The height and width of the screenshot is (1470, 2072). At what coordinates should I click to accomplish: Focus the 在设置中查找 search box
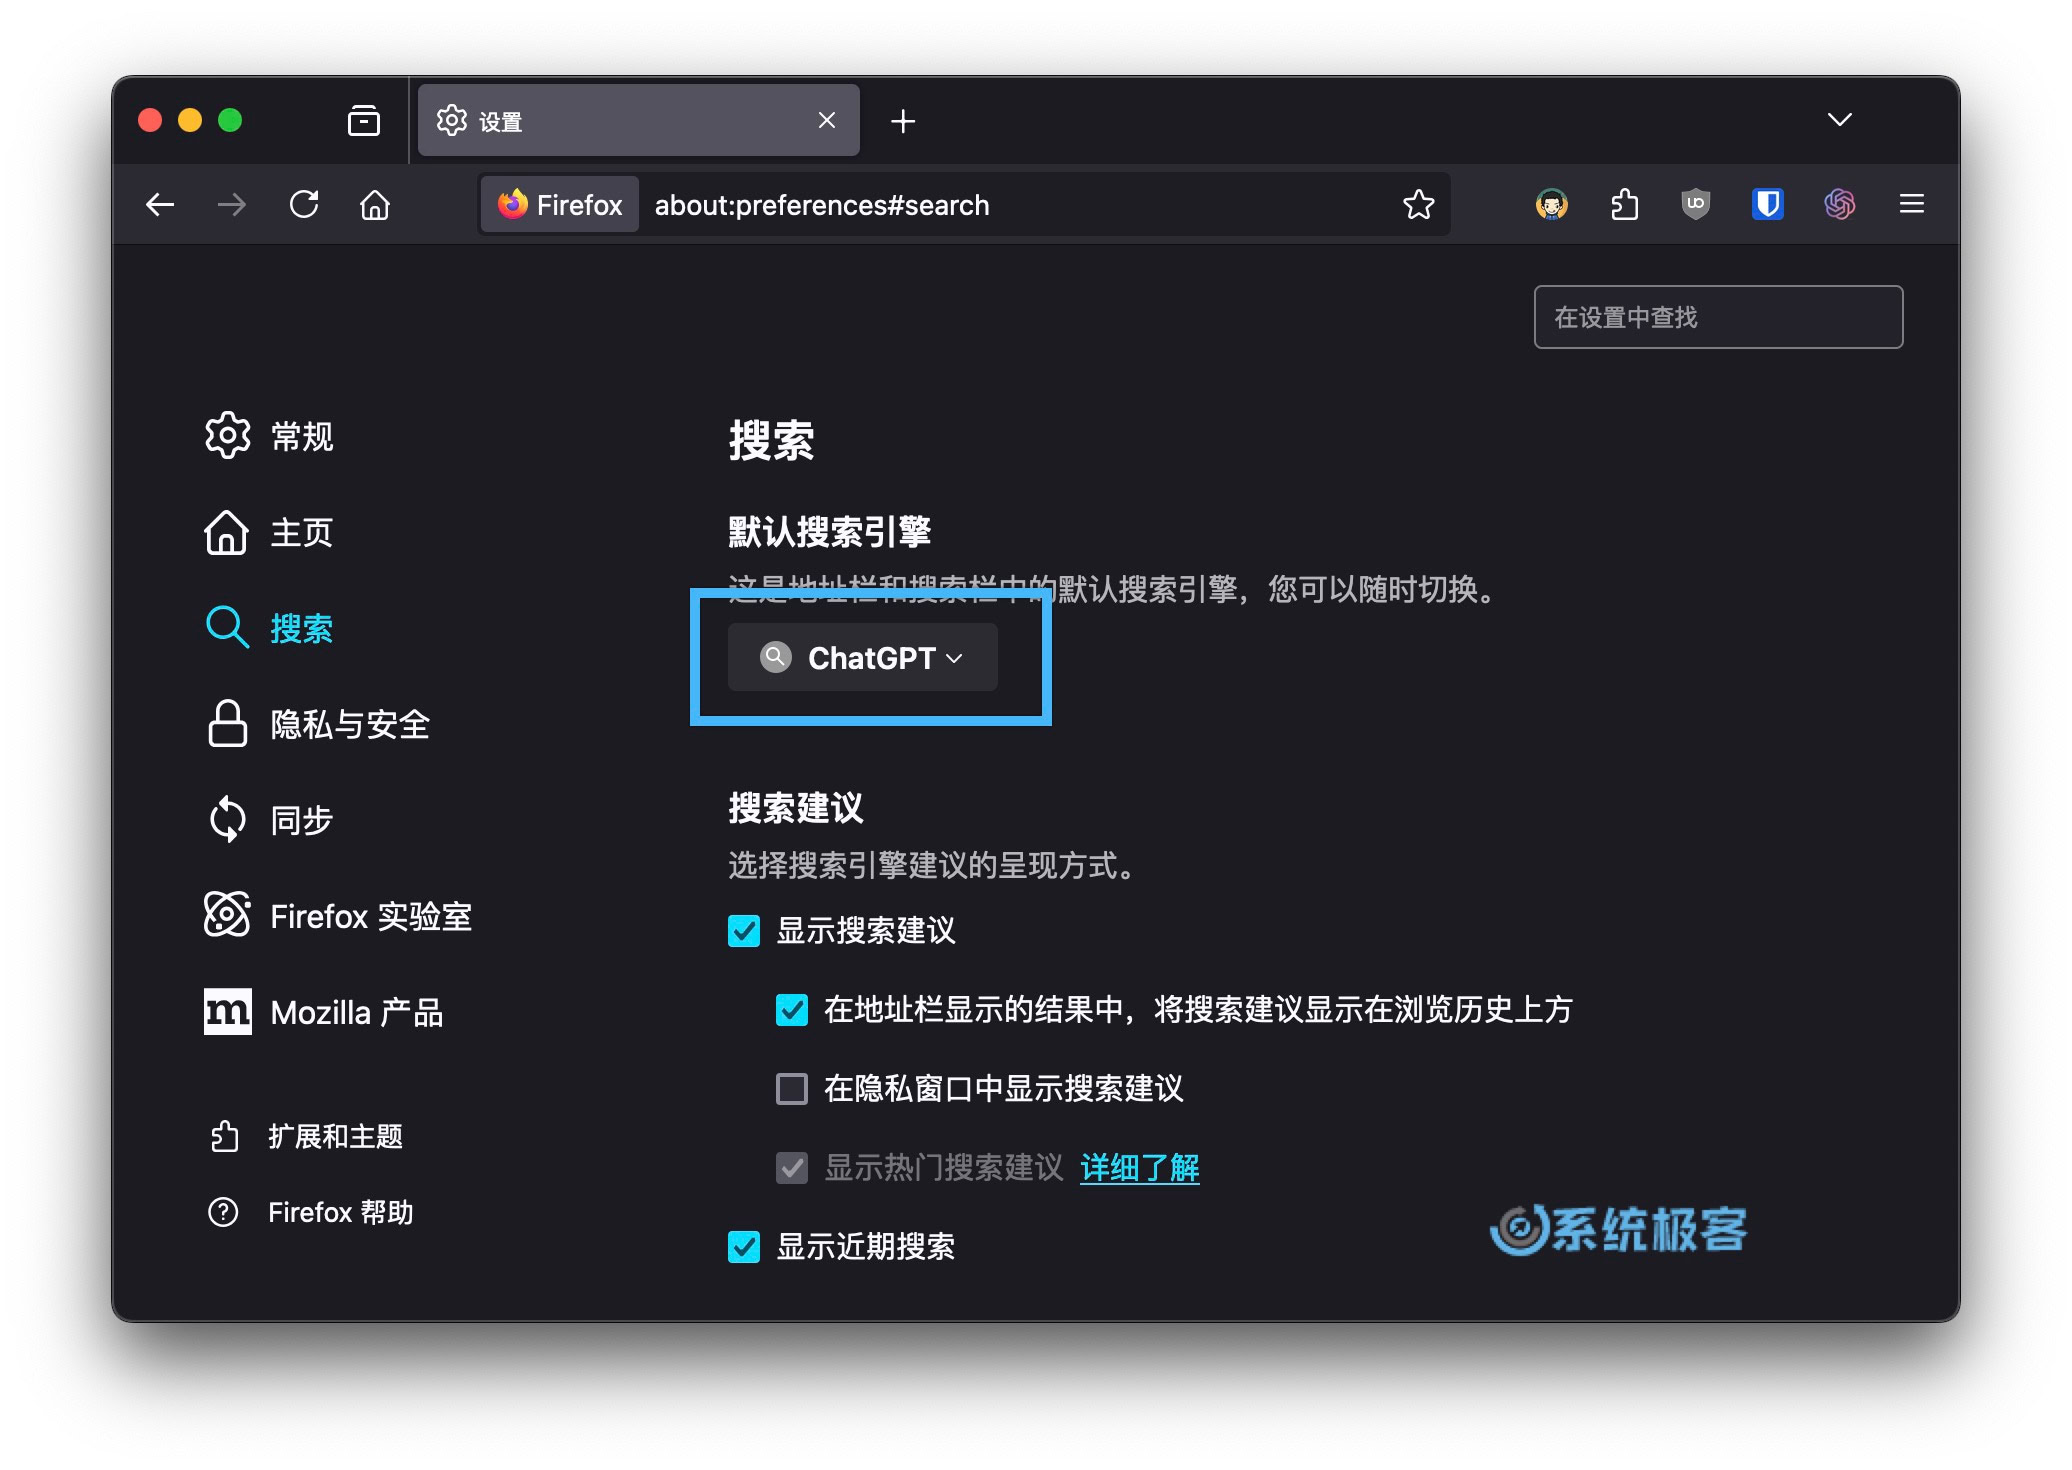point(1718,317)
